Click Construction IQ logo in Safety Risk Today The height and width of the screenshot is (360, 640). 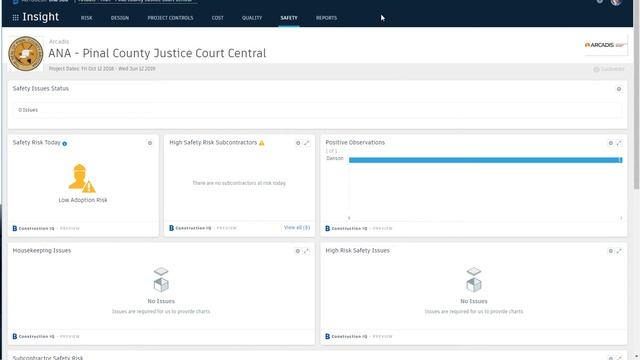pyautogui.click(x=33, y=229)
